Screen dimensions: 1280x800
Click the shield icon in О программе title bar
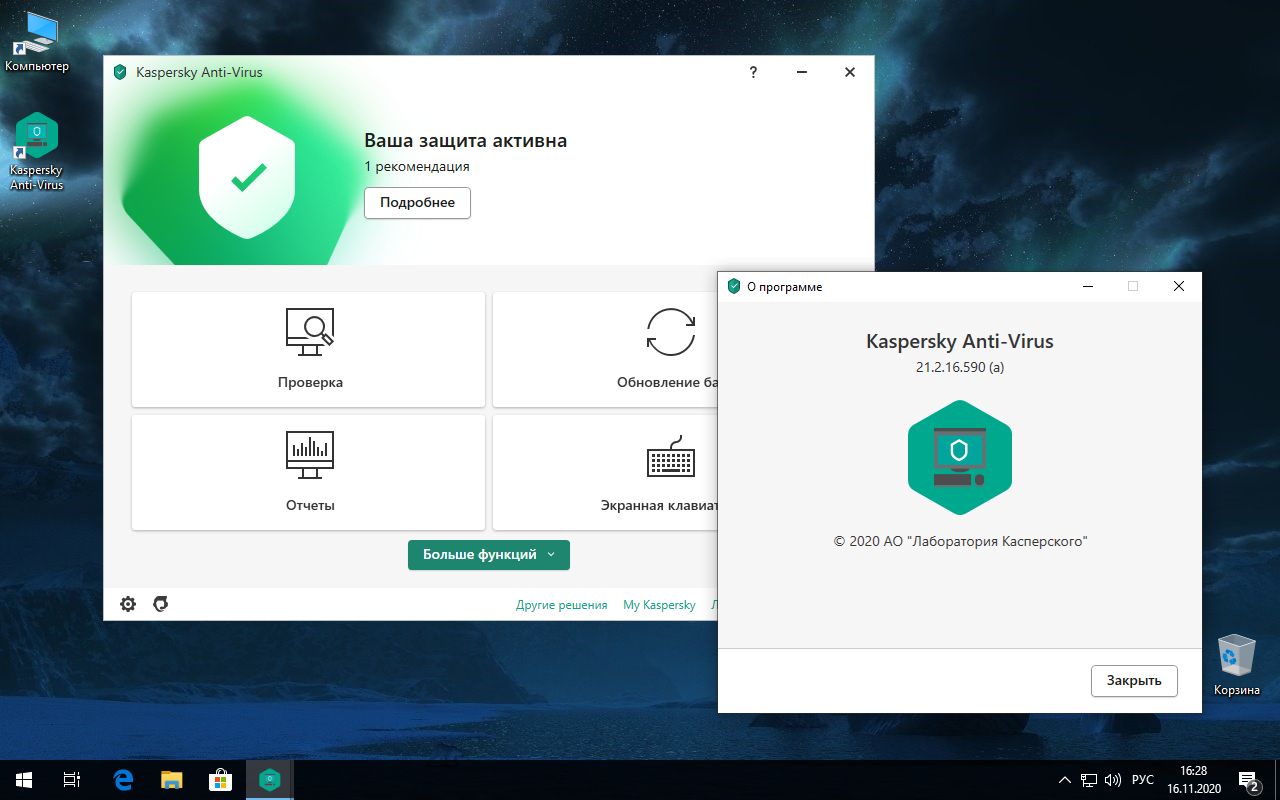click(x=733, y=286)
